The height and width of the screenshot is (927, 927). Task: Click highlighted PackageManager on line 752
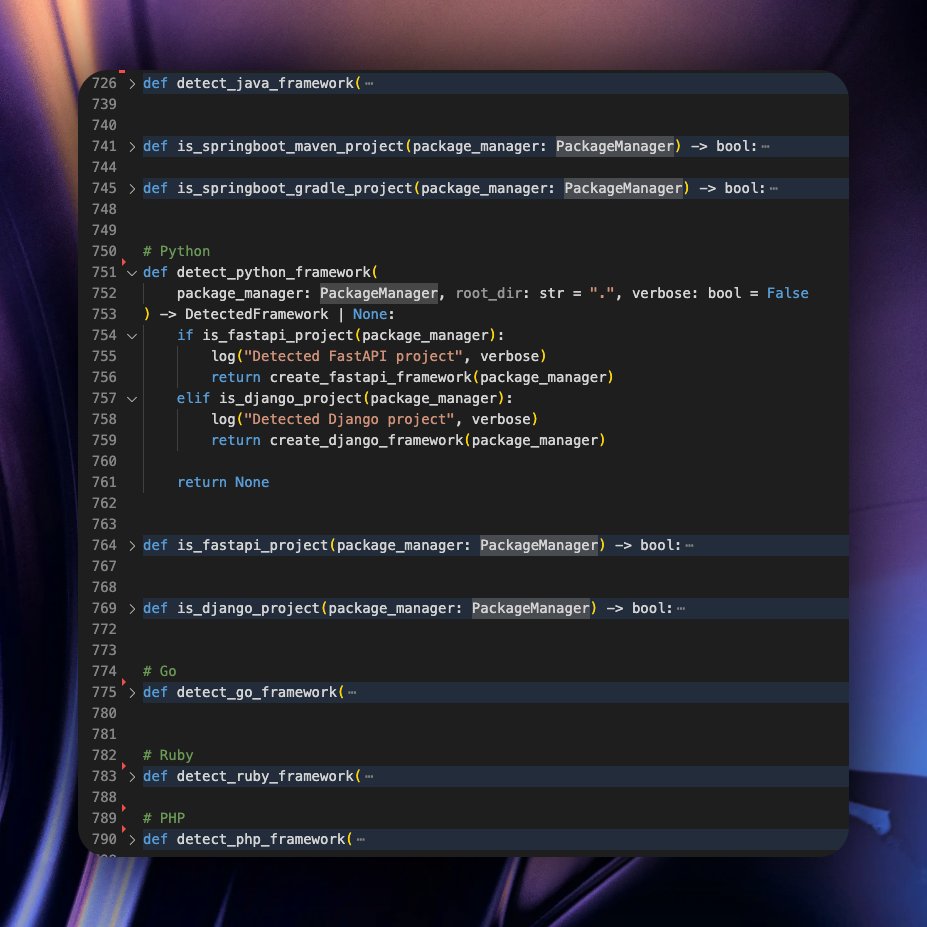pos(379,293)
